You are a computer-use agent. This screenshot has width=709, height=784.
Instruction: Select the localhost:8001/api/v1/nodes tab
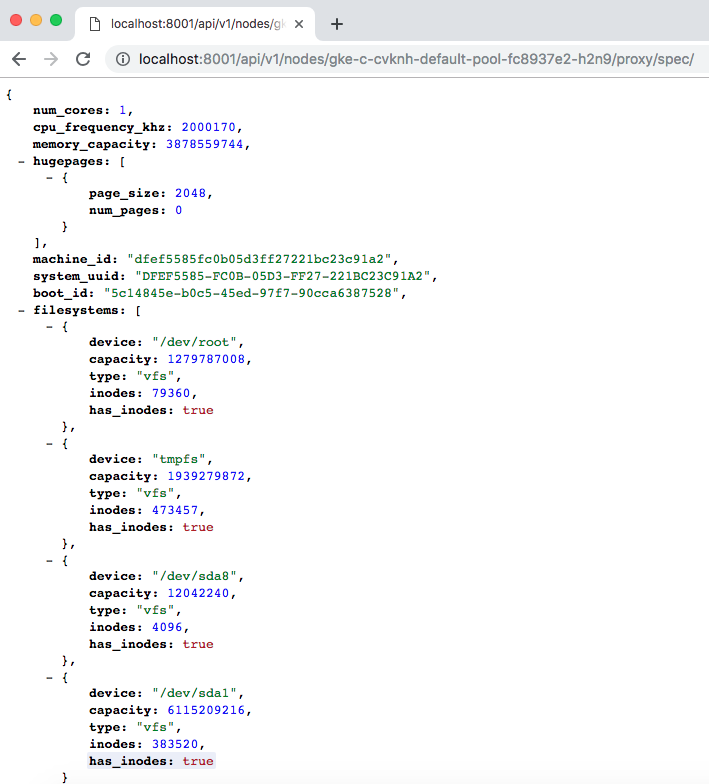(x=195, y=24)
